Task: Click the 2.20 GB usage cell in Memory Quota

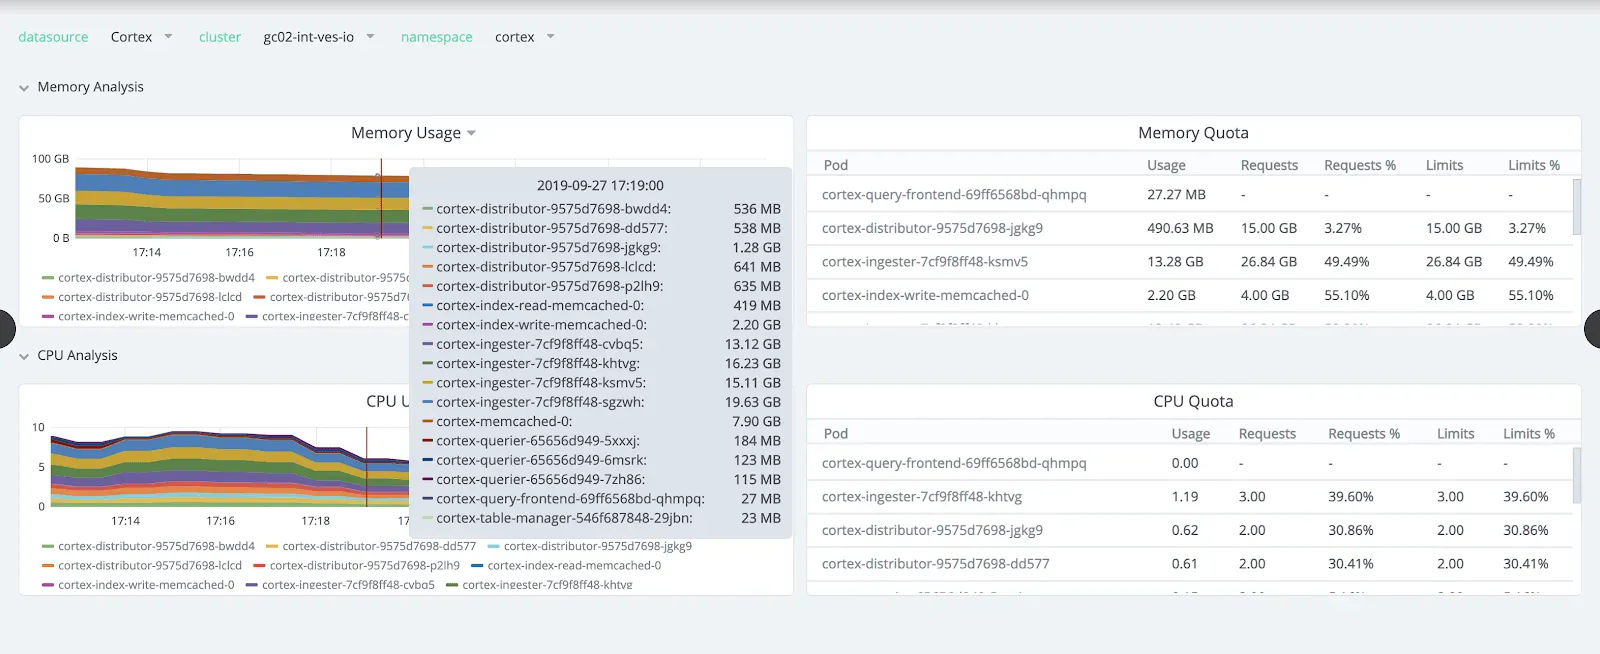Action: (1171, 295)
